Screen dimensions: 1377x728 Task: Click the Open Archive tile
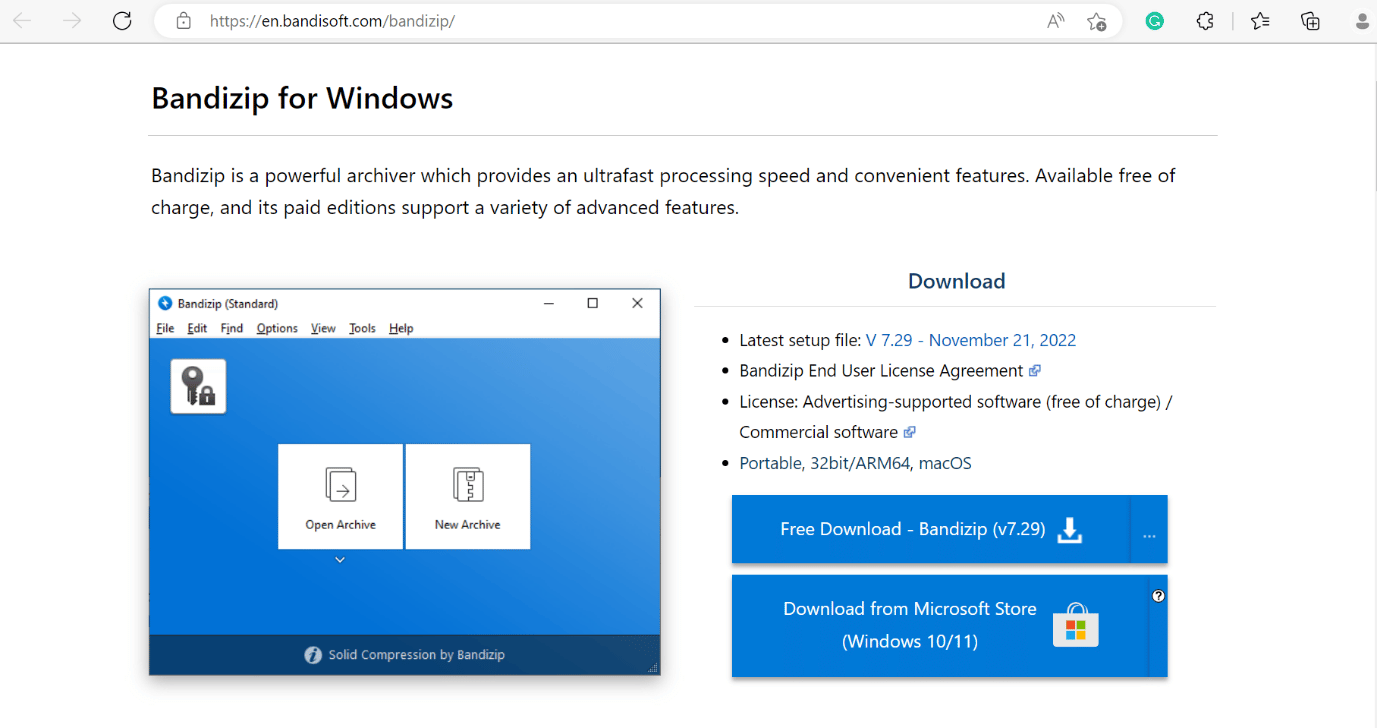[x=340, y=496]
